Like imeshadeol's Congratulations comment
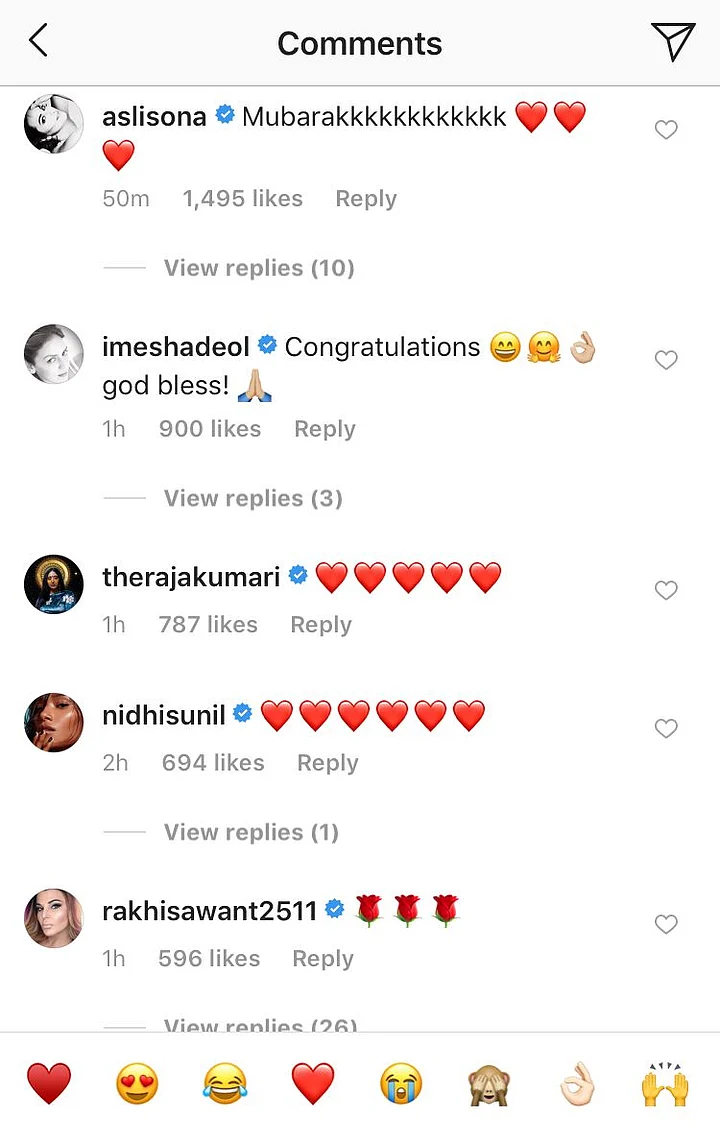The height and width of the screenshot is (1141, 720). pyautogui.click(x=666, y=360)
